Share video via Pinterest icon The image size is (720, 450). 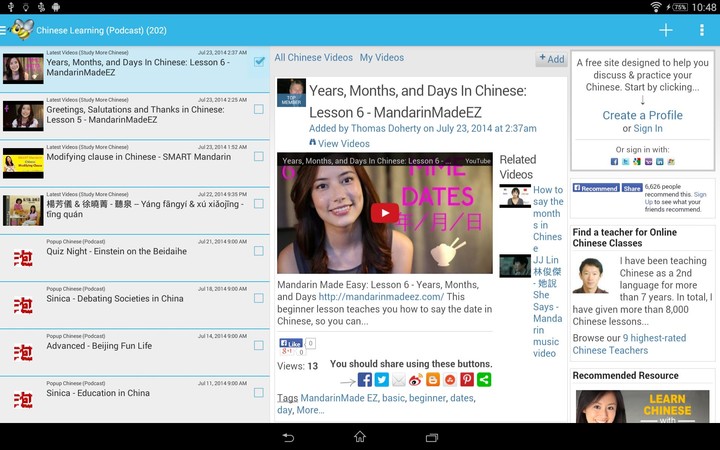[467, 380]
